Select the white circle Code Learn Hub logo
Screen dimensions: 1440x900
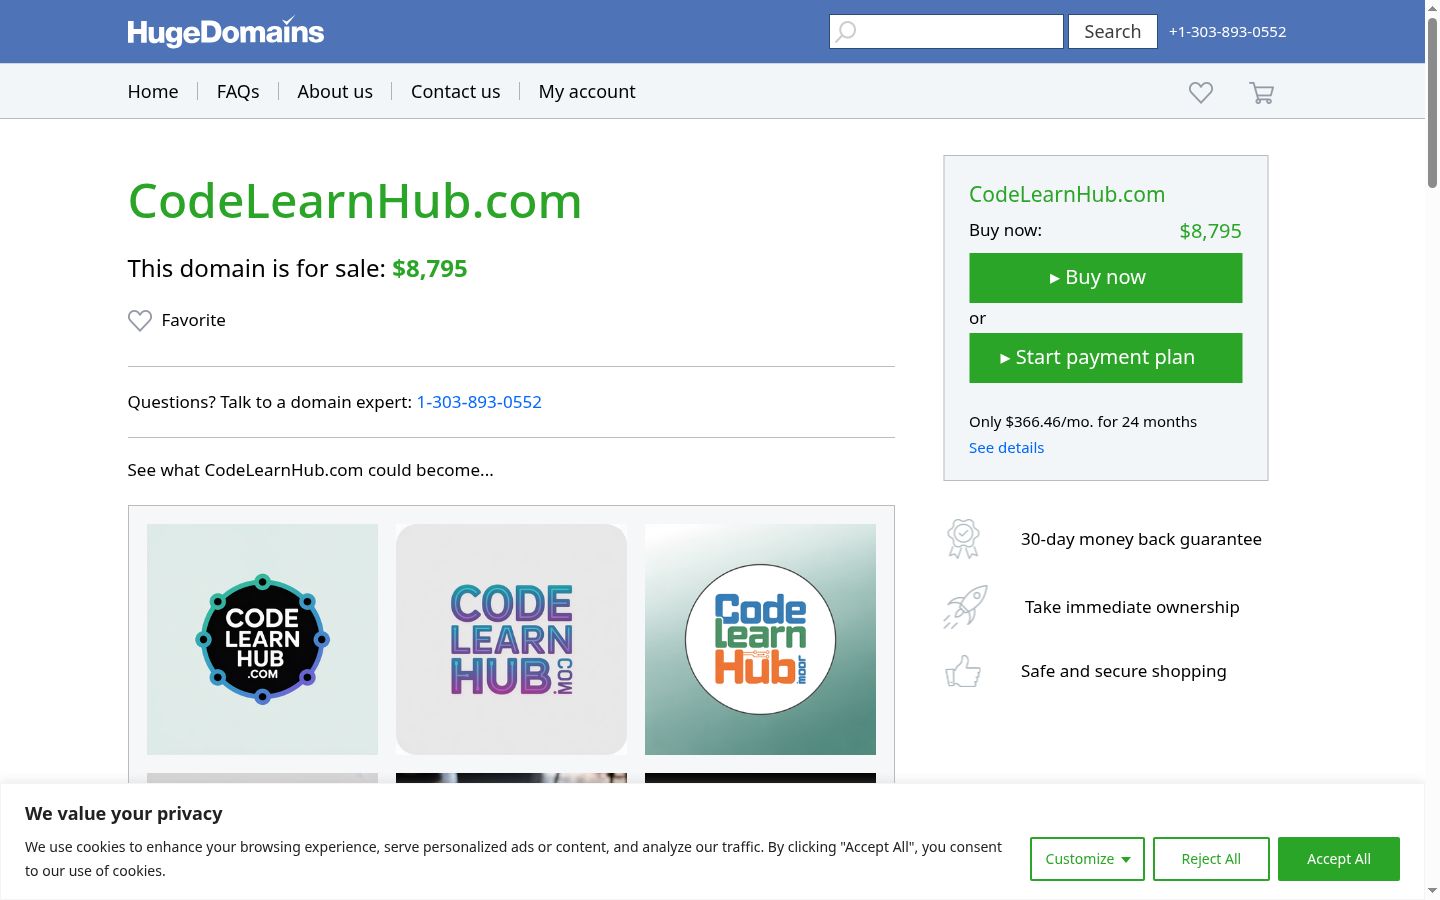pos(760,639)
